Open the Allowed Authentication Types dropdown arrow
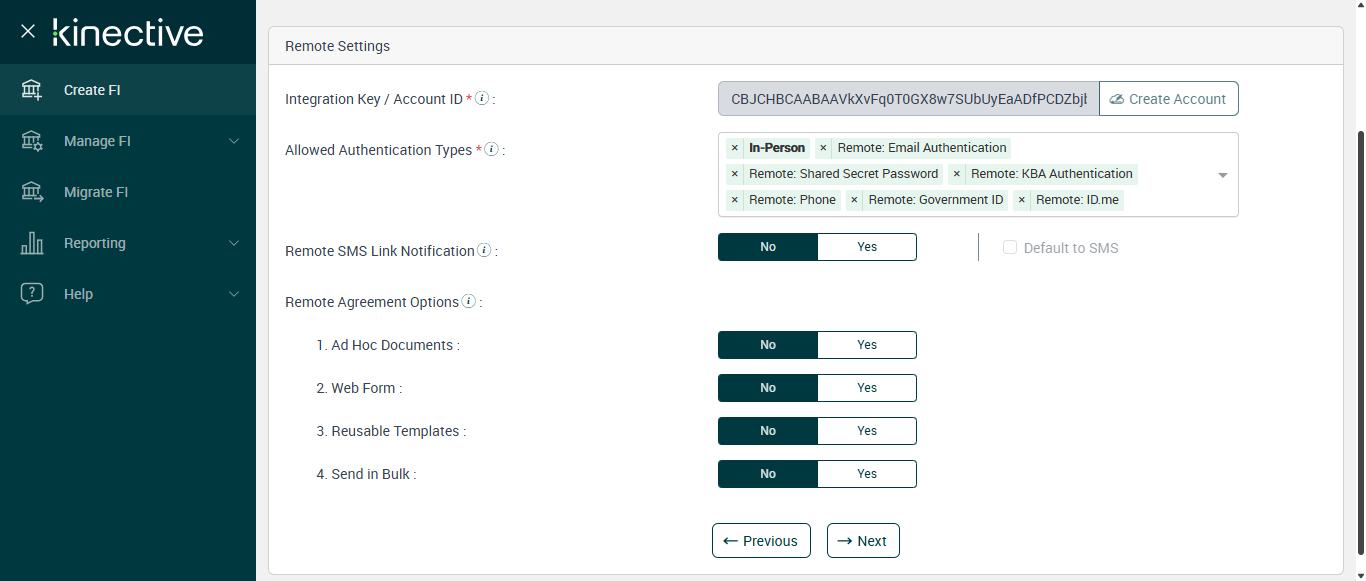Image resolution: width=1366 pixels, height=581 pixels. point(1222,175)
